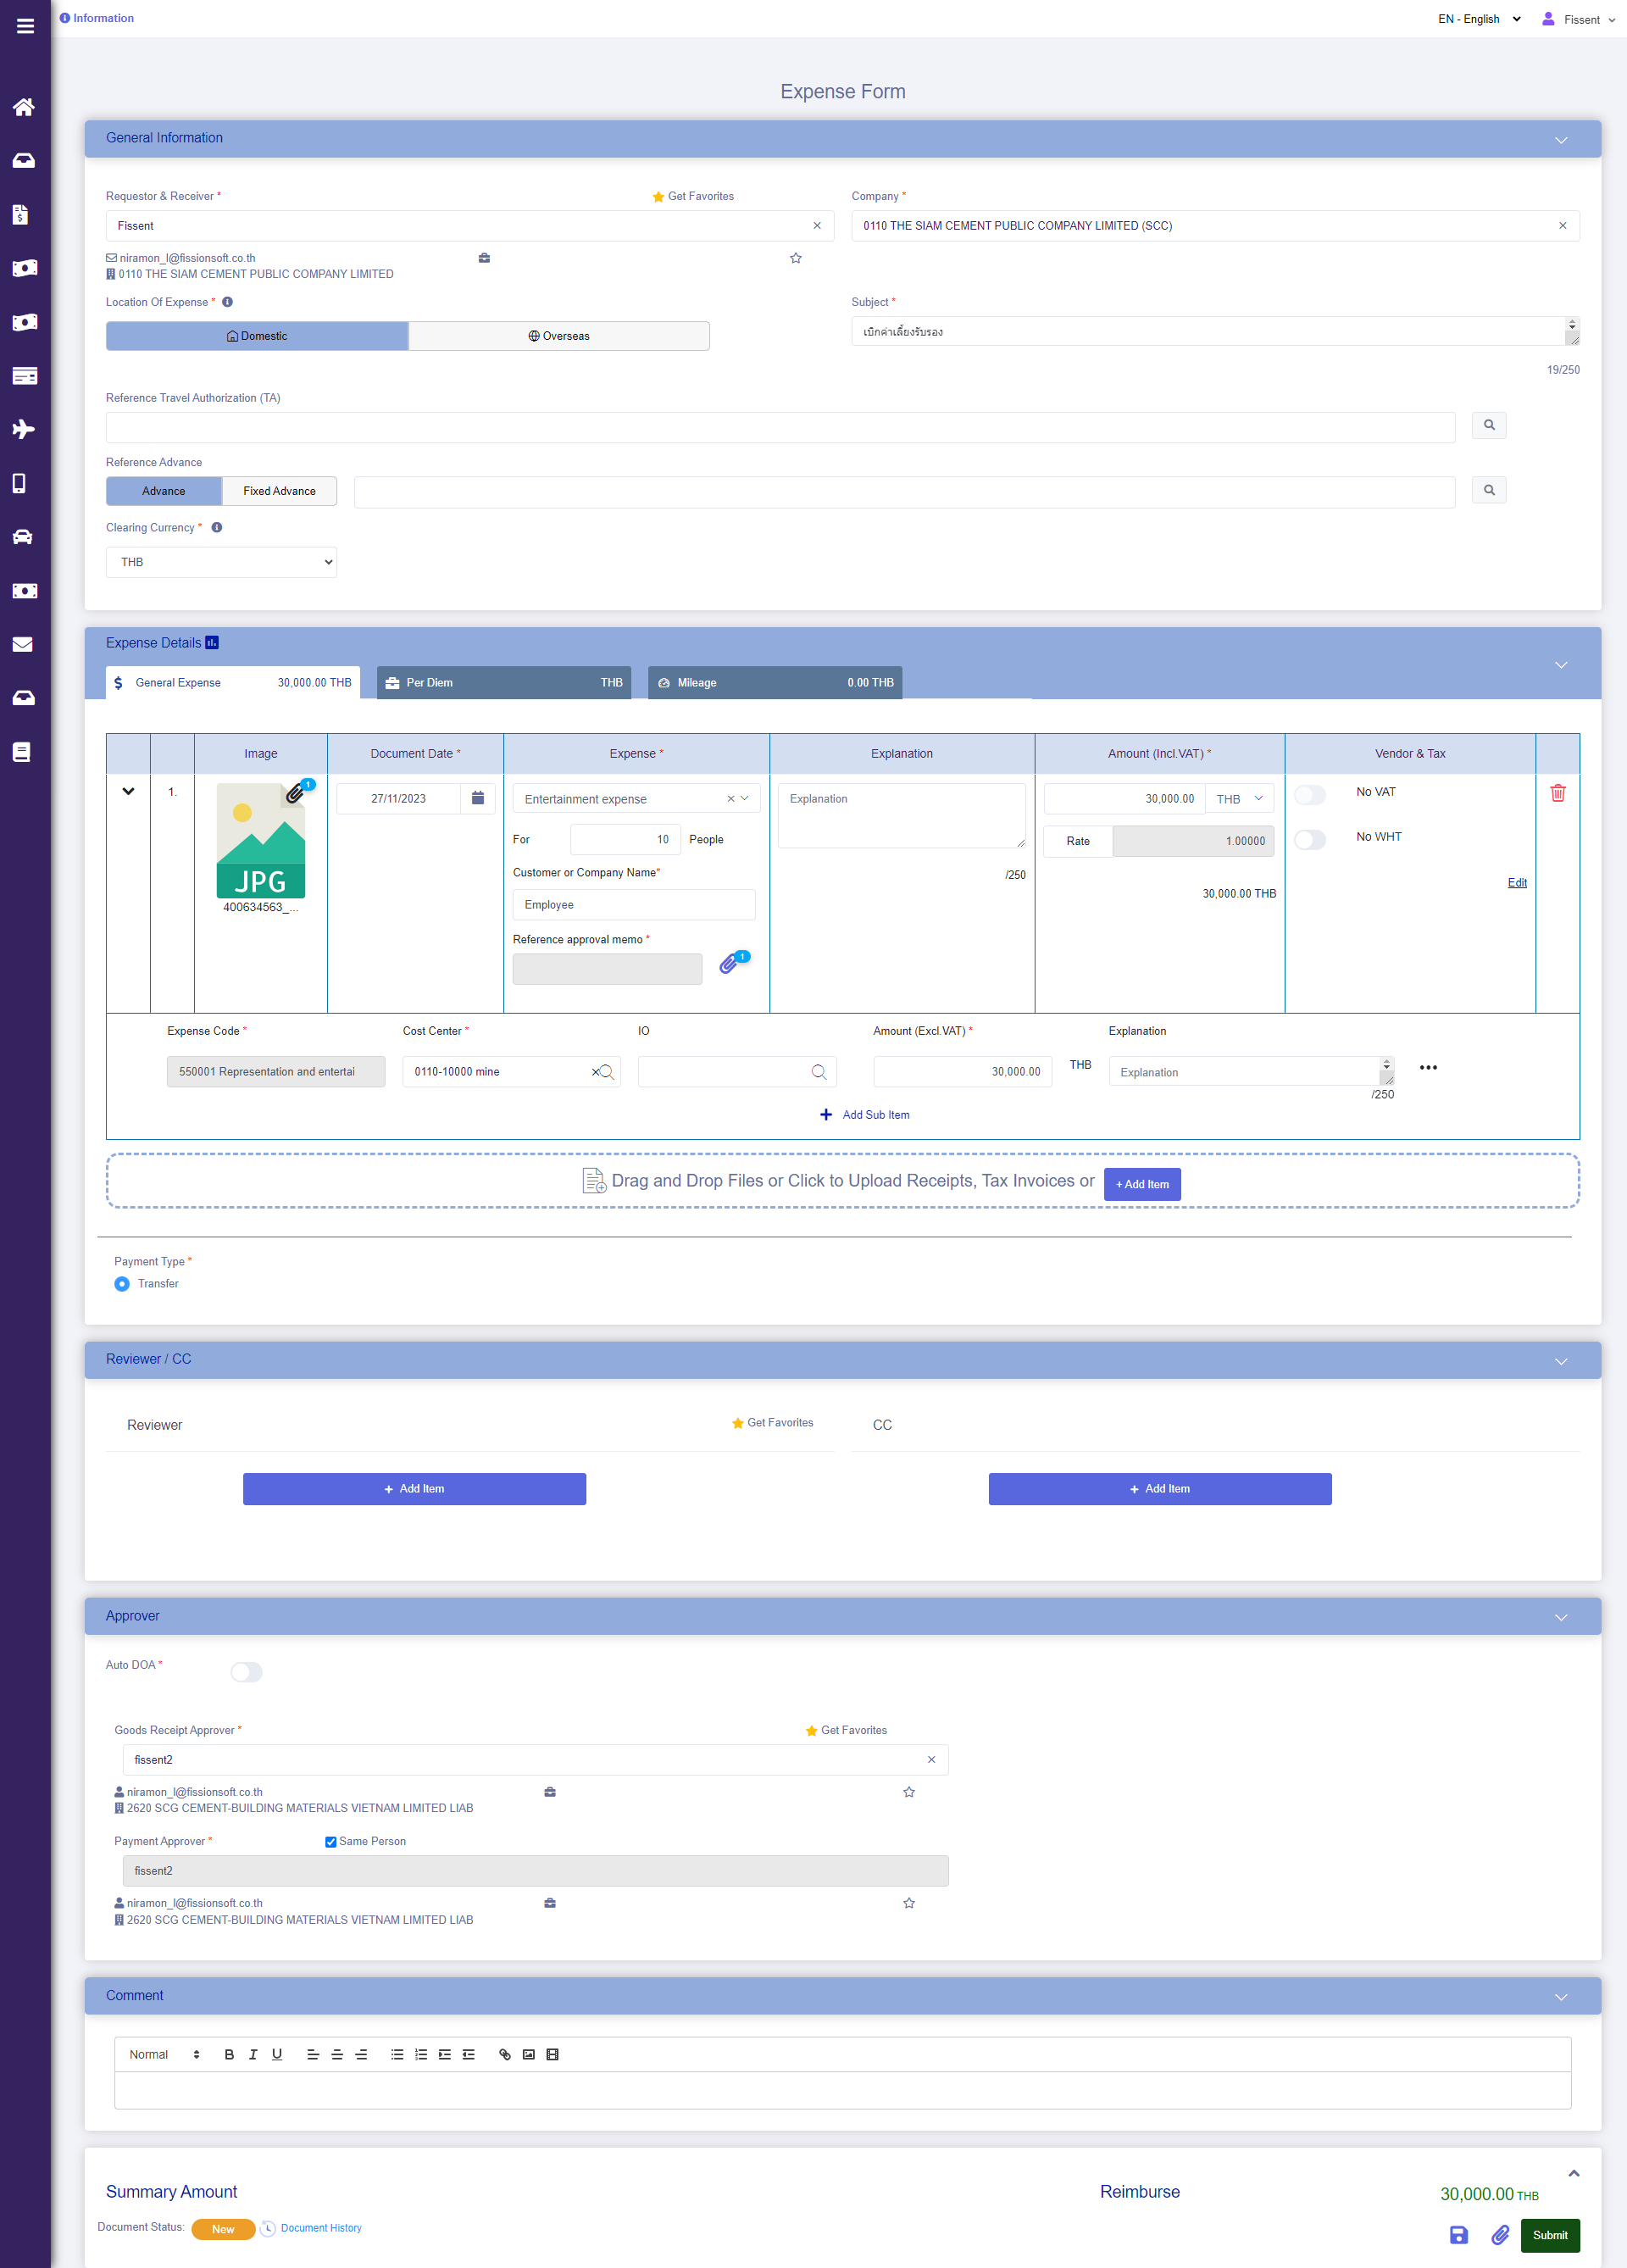This screenshot has width=1627, height=2268.
Task: Select the Overseas location tab
Action: 559,336
